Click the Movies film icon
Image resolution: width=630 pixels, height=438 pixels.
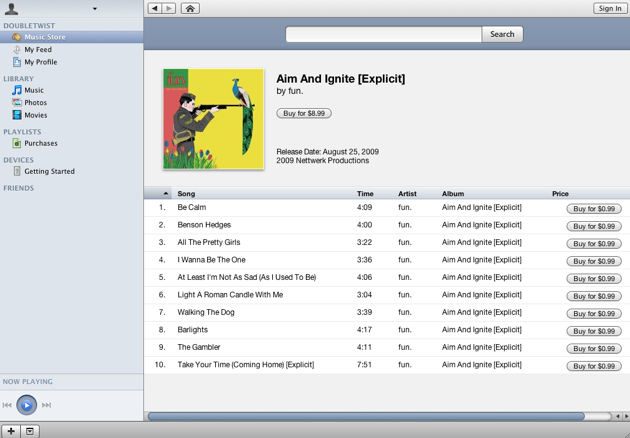click(x=16, y=115)
